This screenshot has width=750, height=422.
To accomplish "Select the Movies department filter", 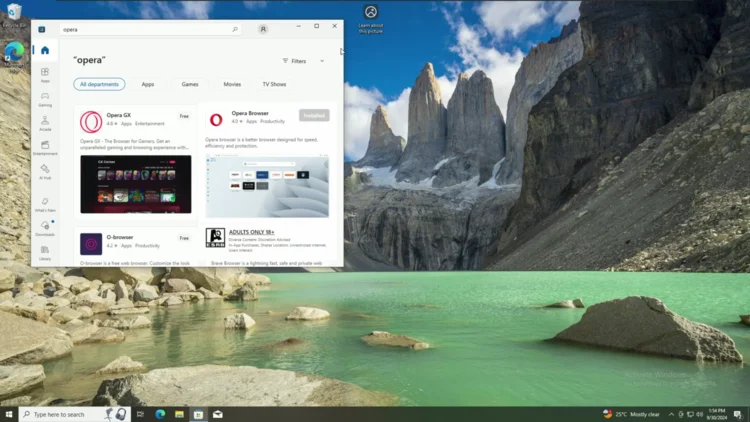I will click(232, 84).
